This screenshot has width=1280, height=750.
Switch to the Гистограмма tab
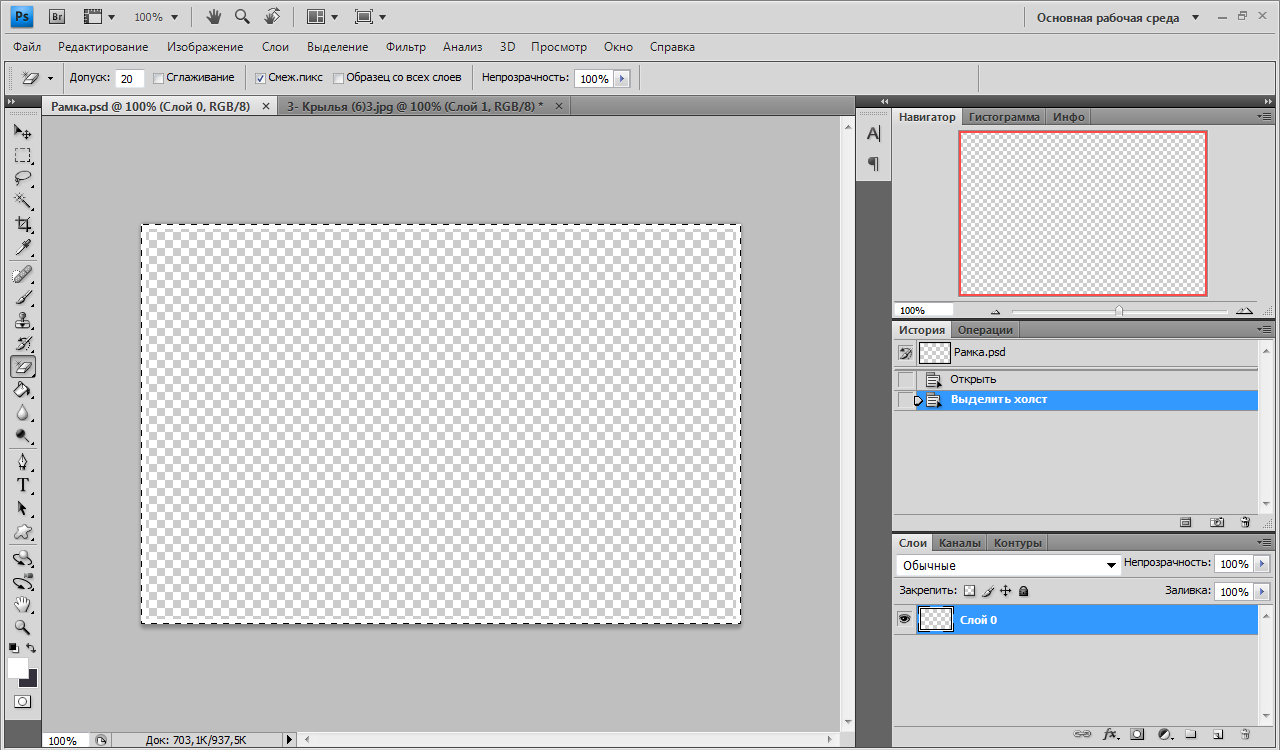(x=1004, y=117)
